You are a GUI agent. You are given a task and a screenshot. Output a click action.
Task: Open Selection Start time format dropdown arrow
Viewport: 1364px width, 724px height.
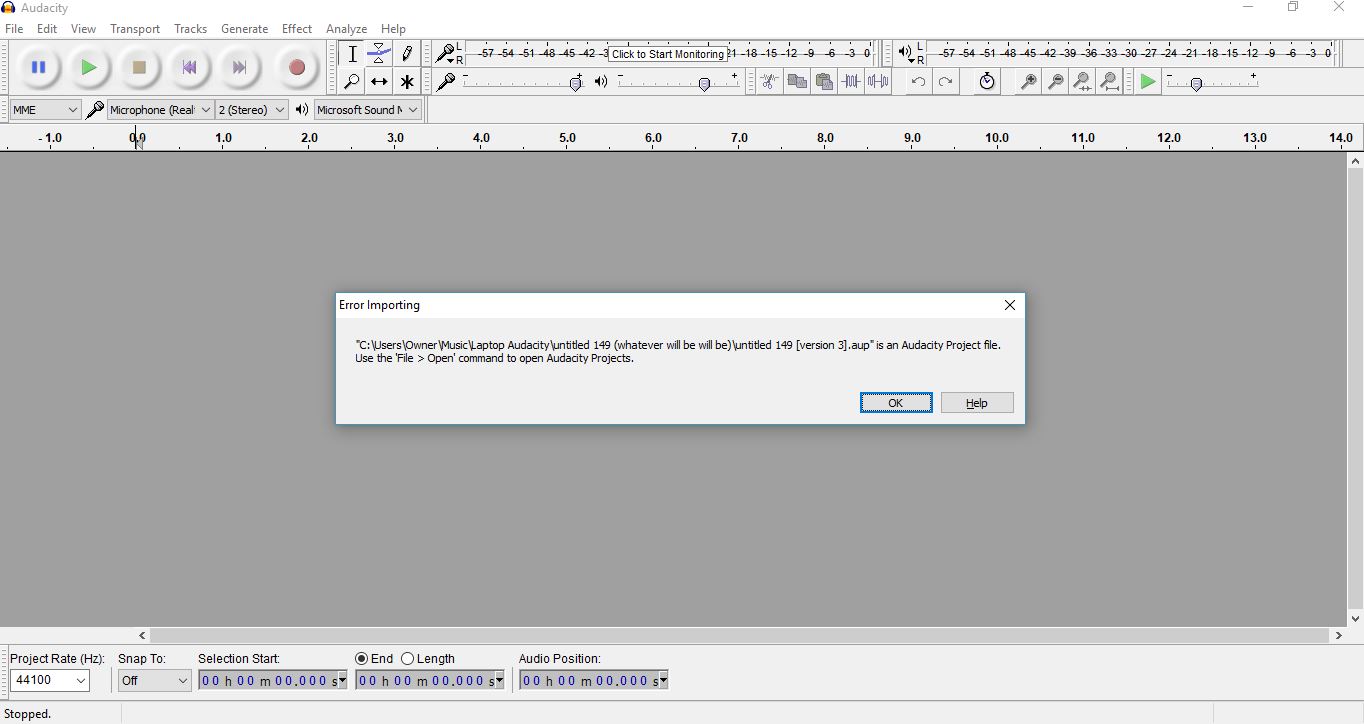pyautogui.click(x=341, y=681)
